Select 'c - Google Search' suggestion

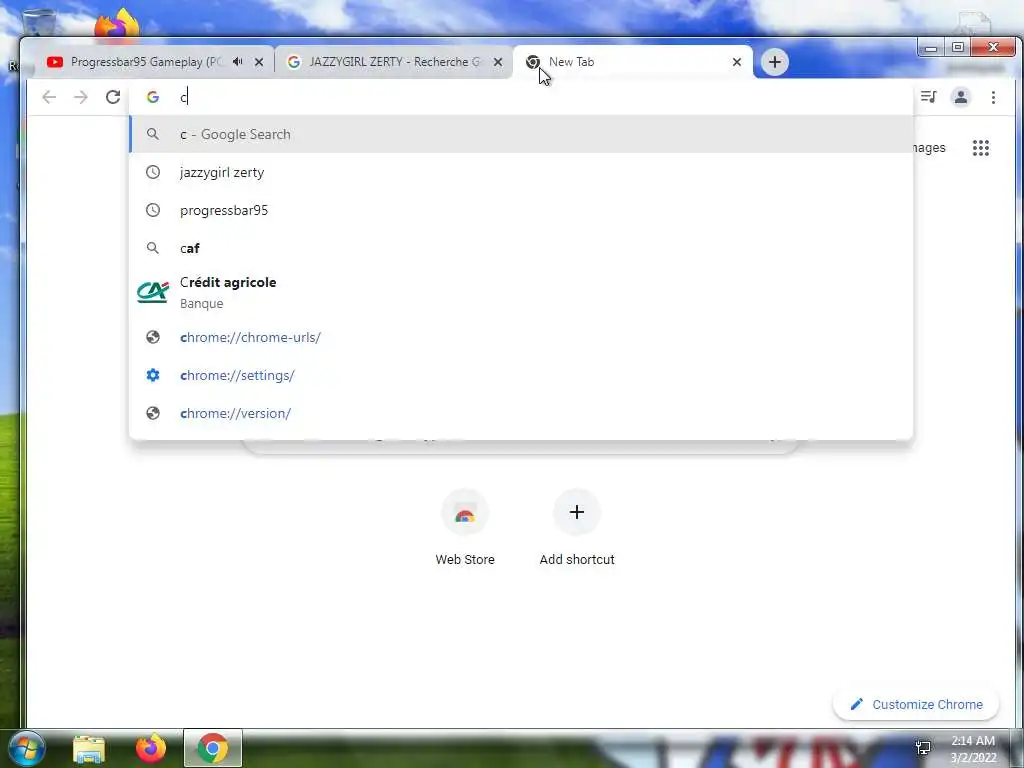click(x=521, y=135)
